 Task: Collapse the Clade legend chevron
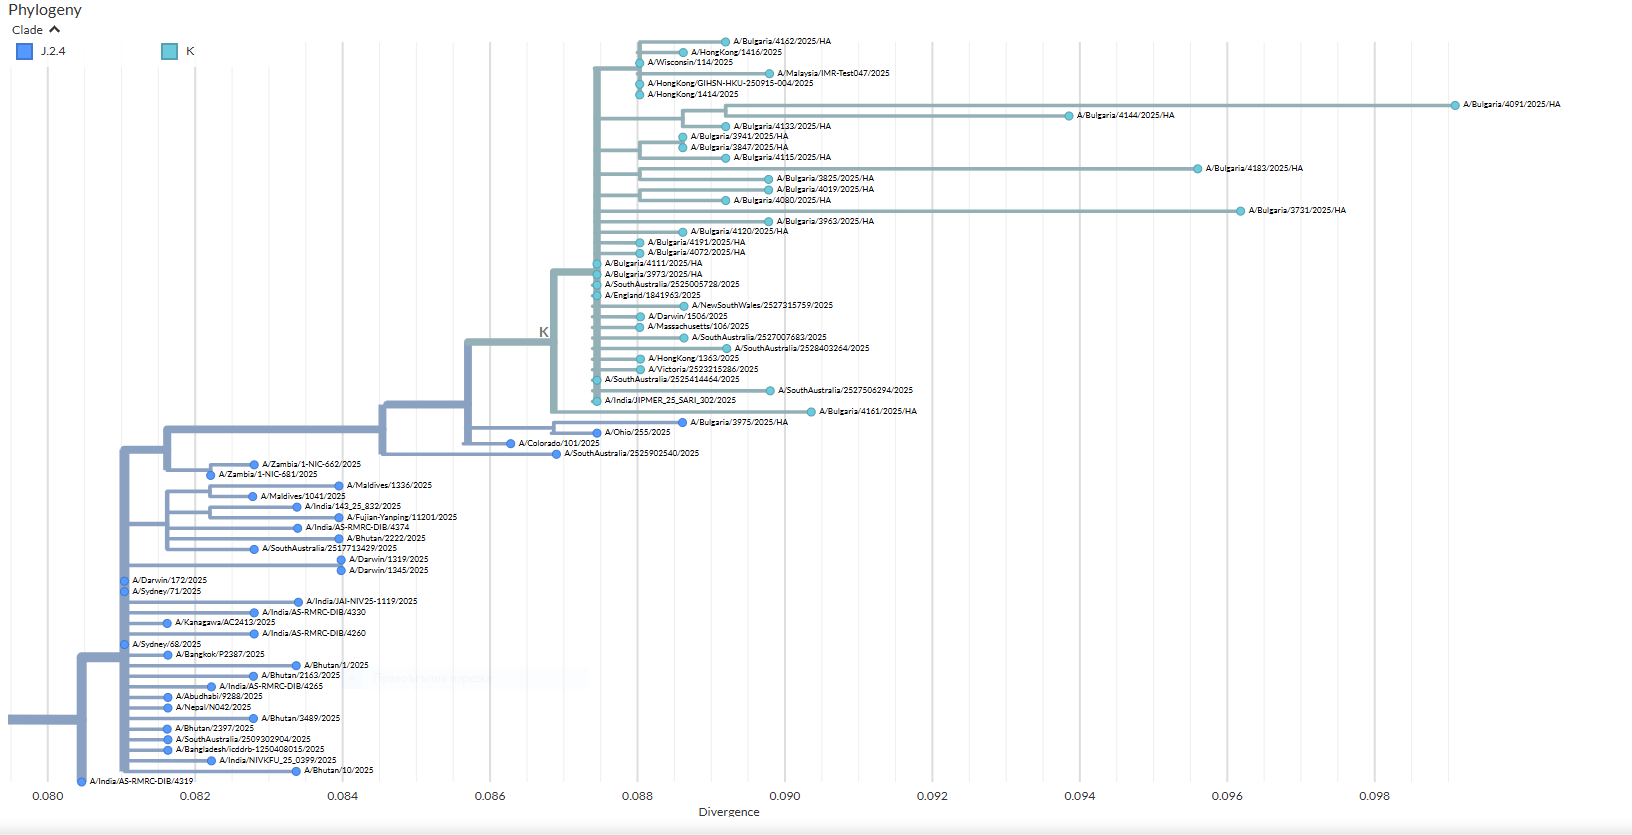point(54,30)
